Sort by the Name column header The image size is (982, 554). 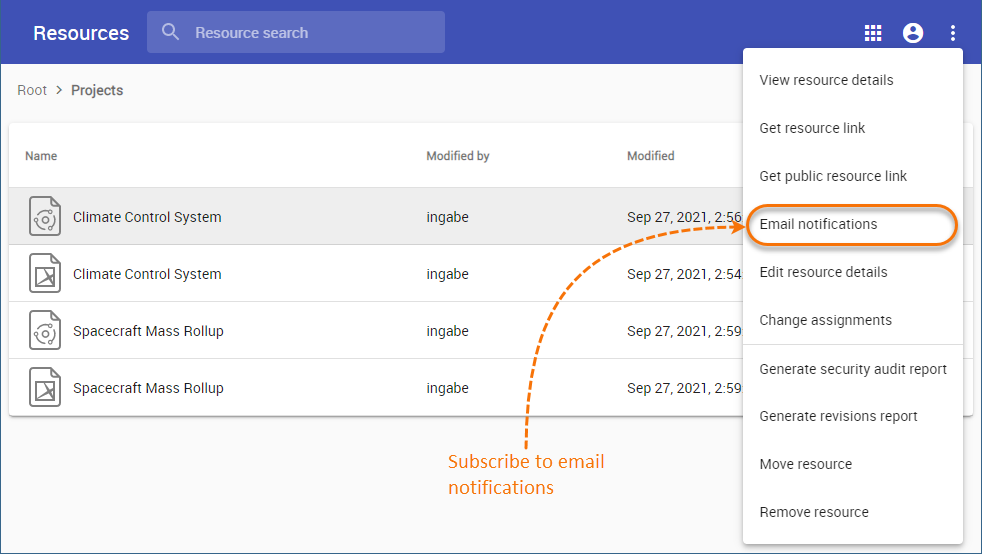41,156
